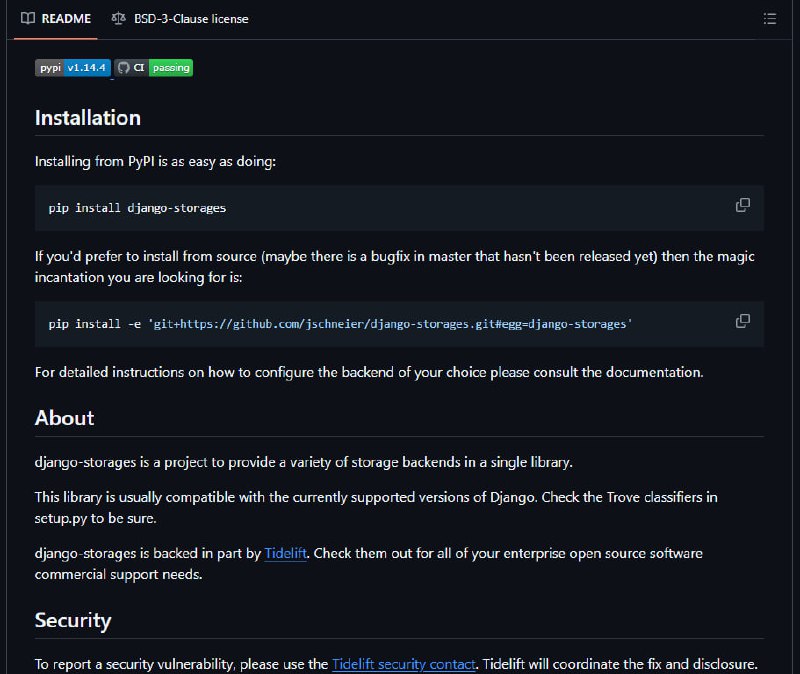The width and height of the screenshot is (800, 674).
Task: Click the GitHub logo in the CI badge
Action: point(123,67)
